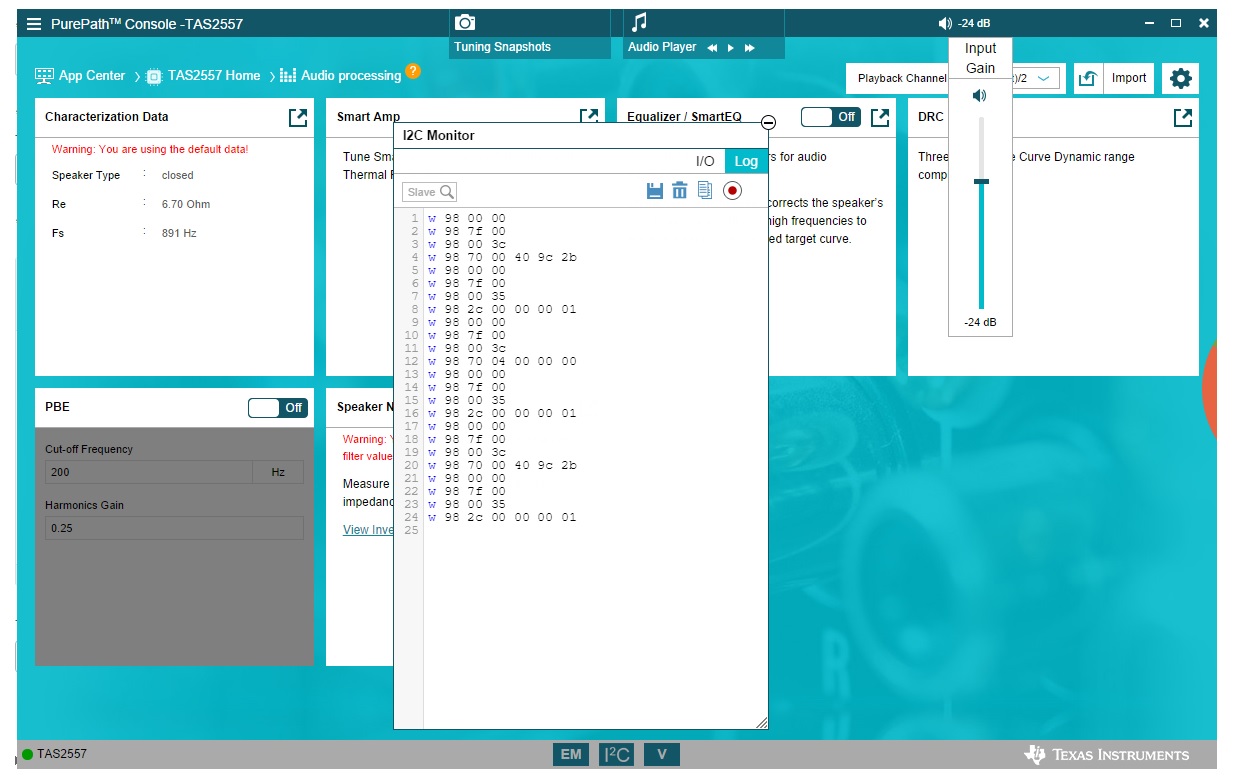Click the EM button in status bar
Viewport: 1239px width, 779px height.
click(571, 755)
